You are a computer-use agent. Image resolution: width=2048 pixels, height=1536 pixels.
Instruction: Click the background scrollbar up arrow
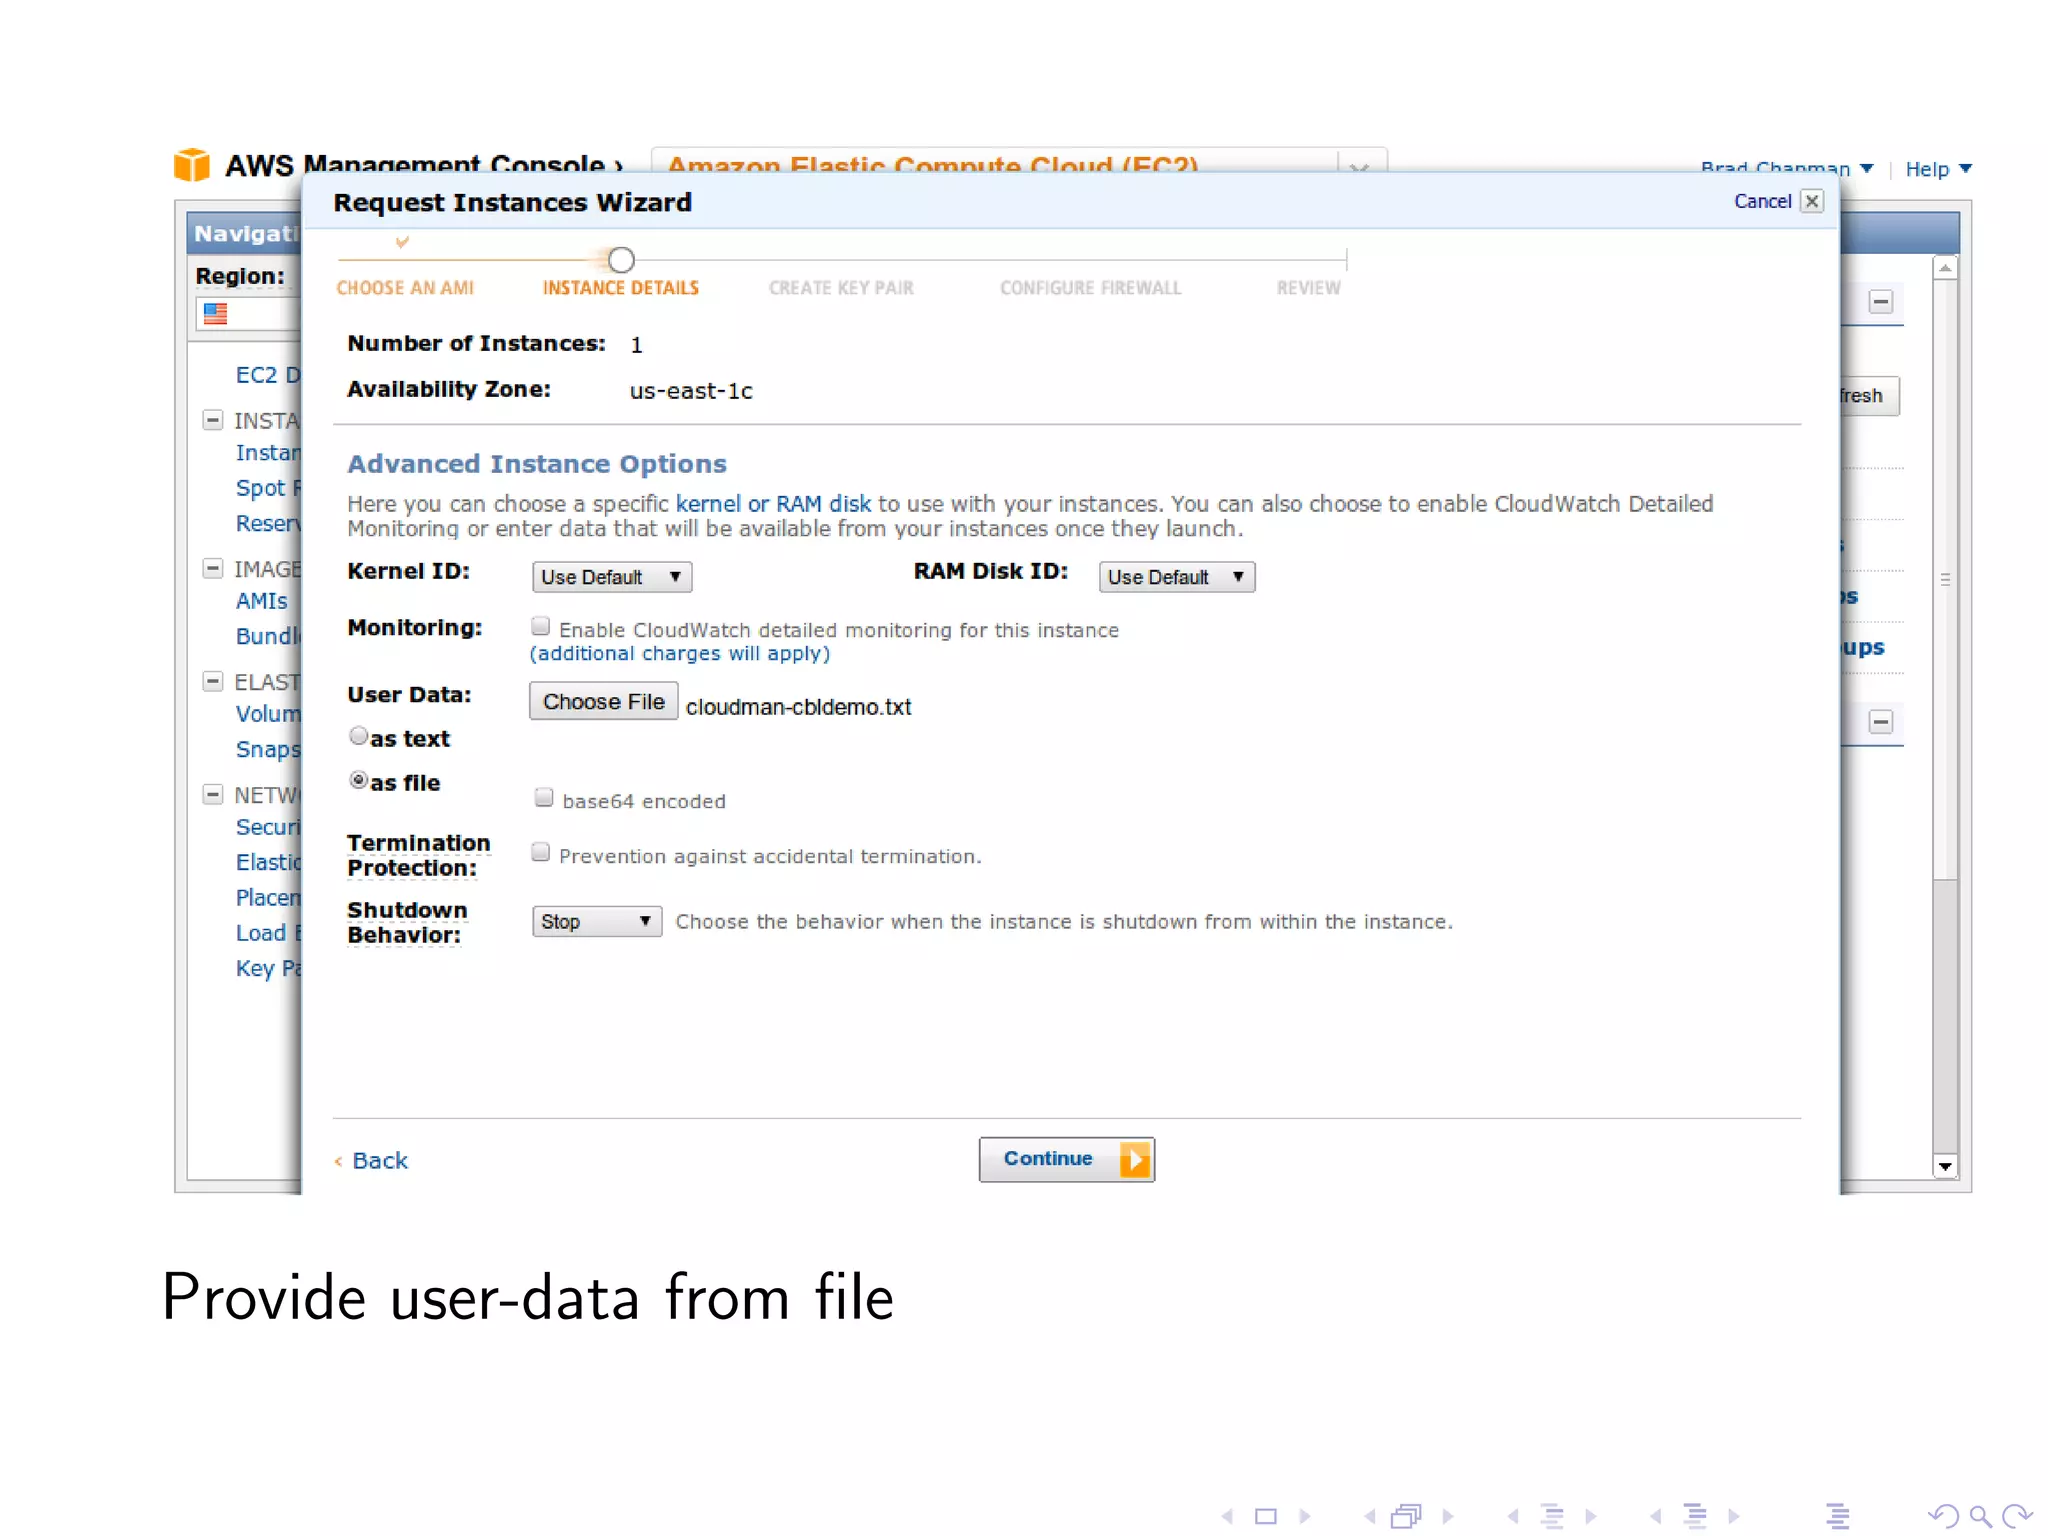click(x=1945, y=268)
